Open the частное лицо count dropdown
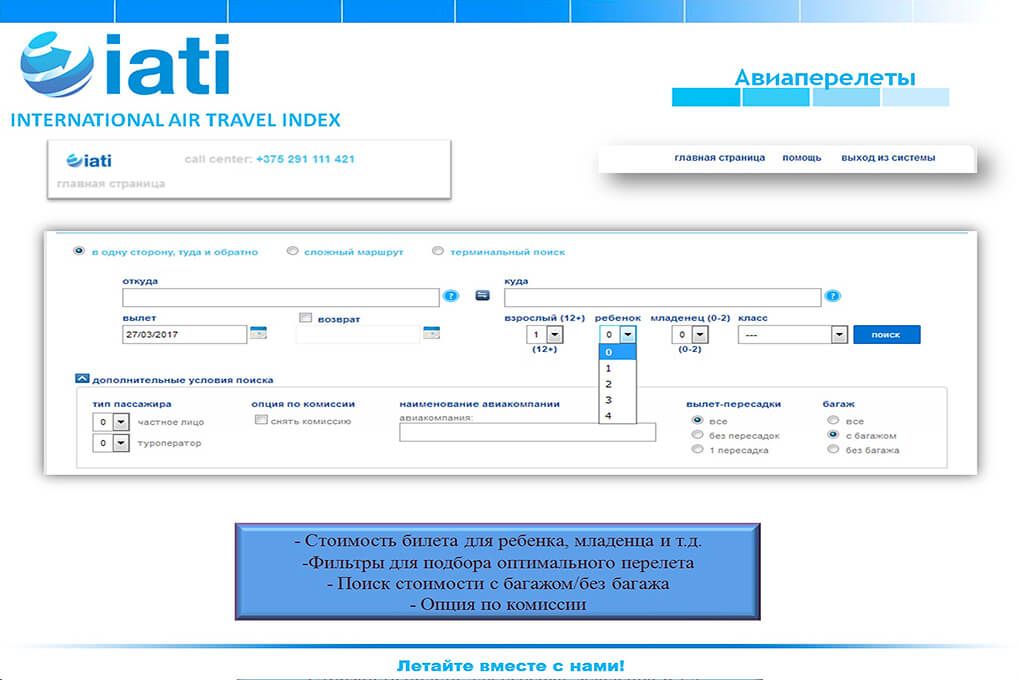This screenshot has width=1021, height=680. [121, 422]
